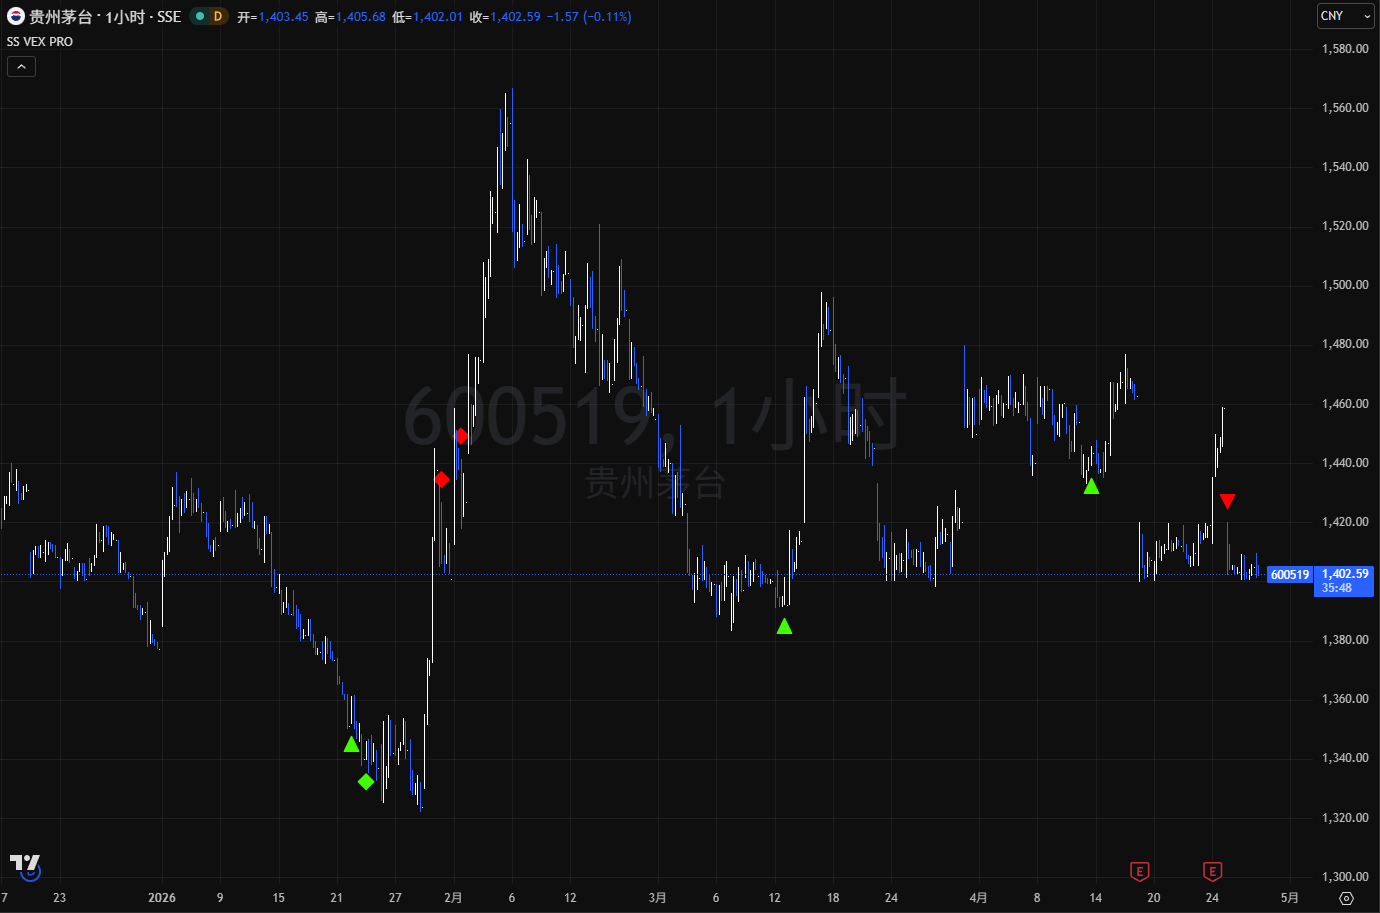Click the current price label 1,402.59
This screenshot has height=913, width=1380.
1345,574
